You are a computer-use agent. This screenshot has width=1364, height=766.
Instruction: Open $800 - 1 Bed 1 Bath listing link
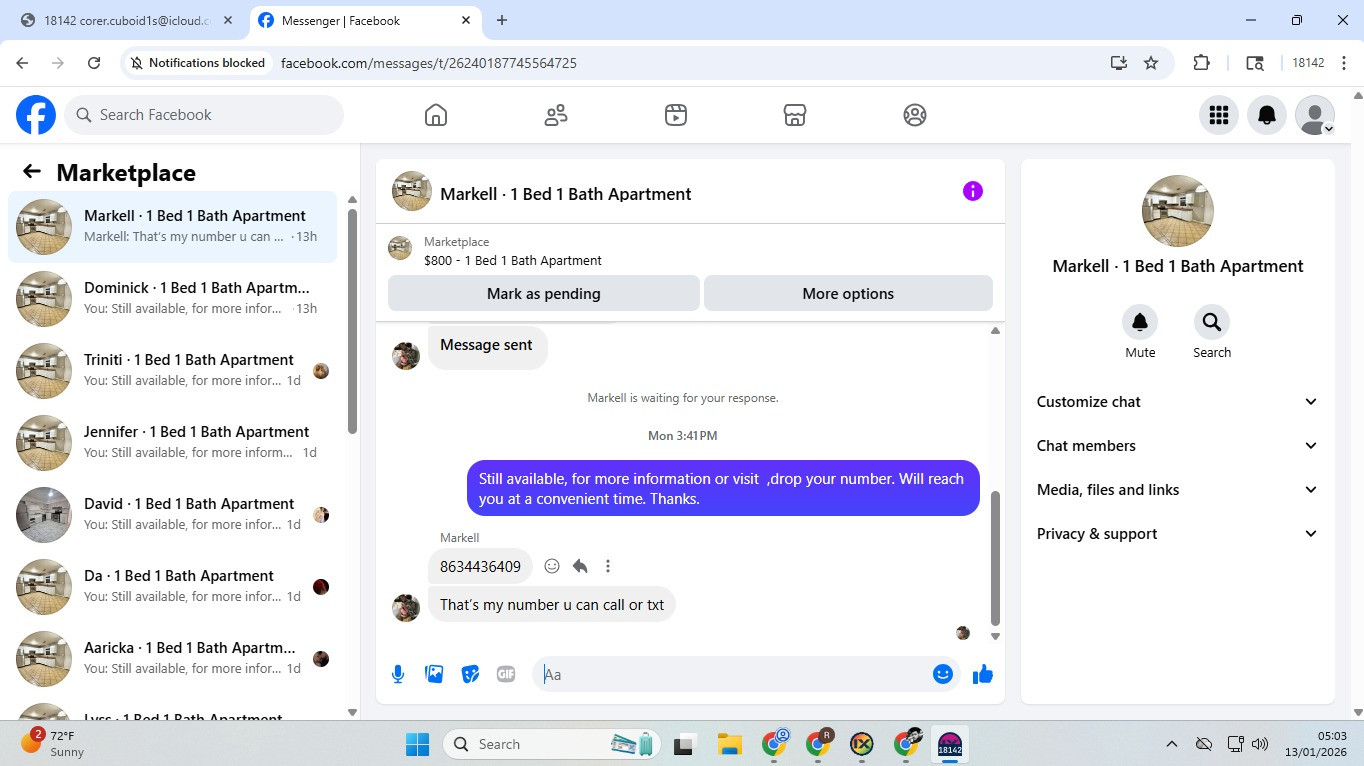(x=513, y=260)
